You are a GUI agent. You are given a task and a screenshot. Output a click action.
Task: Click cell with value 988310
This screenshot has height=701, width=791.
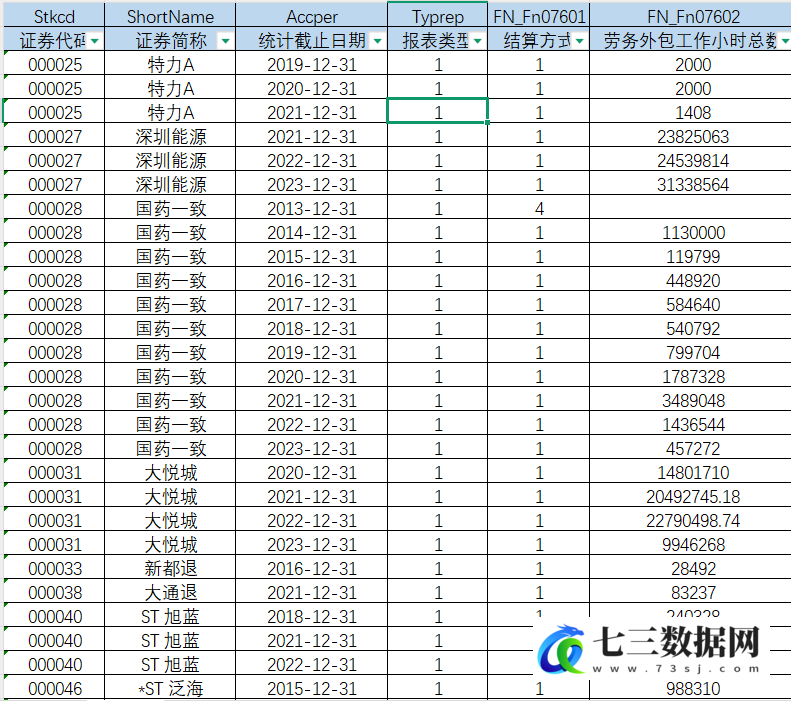[x=691, y=689]
